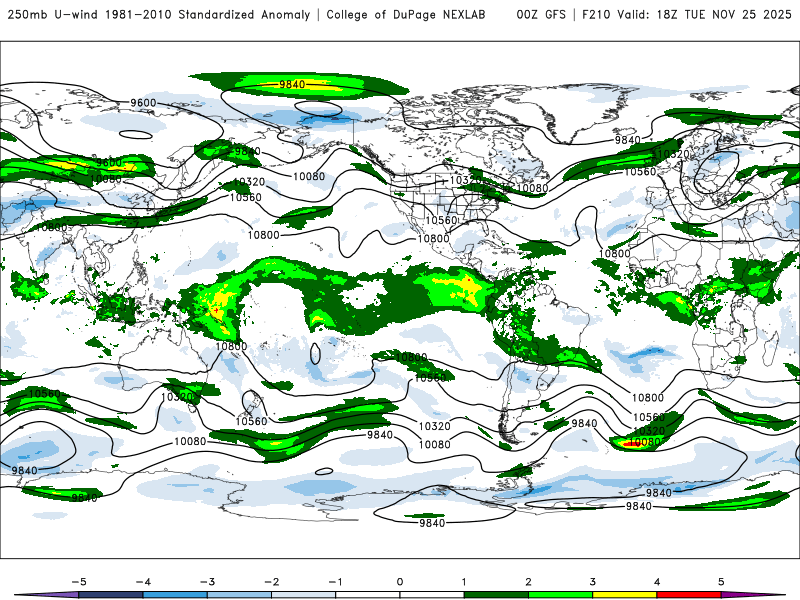Click the dark green 1-to-2 colorbar segment

click(496, 595)
